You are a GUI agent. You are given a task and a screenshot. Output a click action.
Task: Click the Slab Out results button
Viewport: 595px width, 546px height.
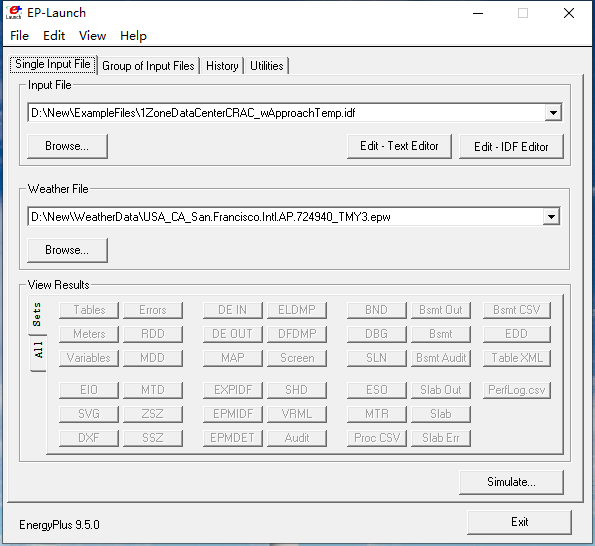pos(441,390)
